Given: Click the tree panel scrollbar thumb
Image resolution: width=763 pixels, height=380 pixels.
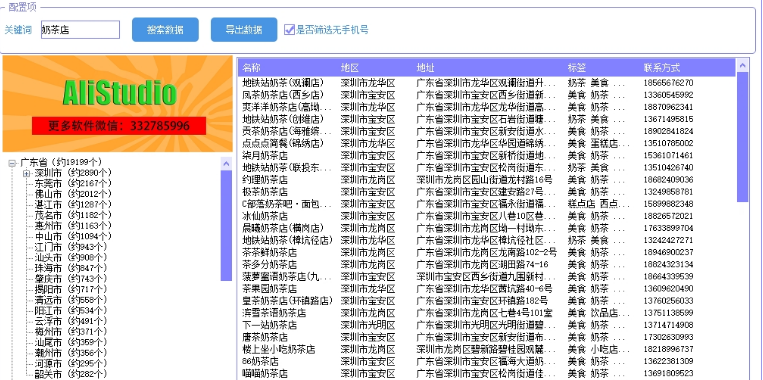Looking at the screenshot, I should [226, 225].
